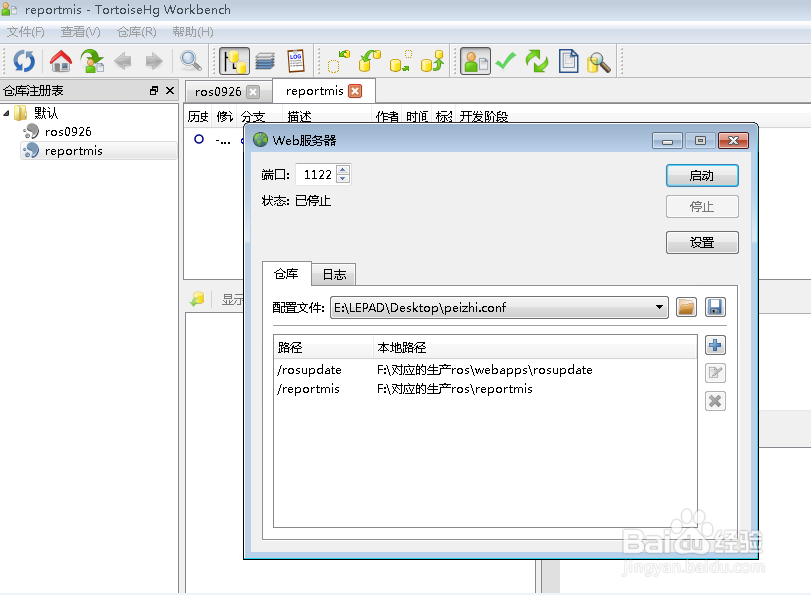Viewport: 811px width, 595px height.
Task: Click the go to current revision icon
Action: [93, 61]
